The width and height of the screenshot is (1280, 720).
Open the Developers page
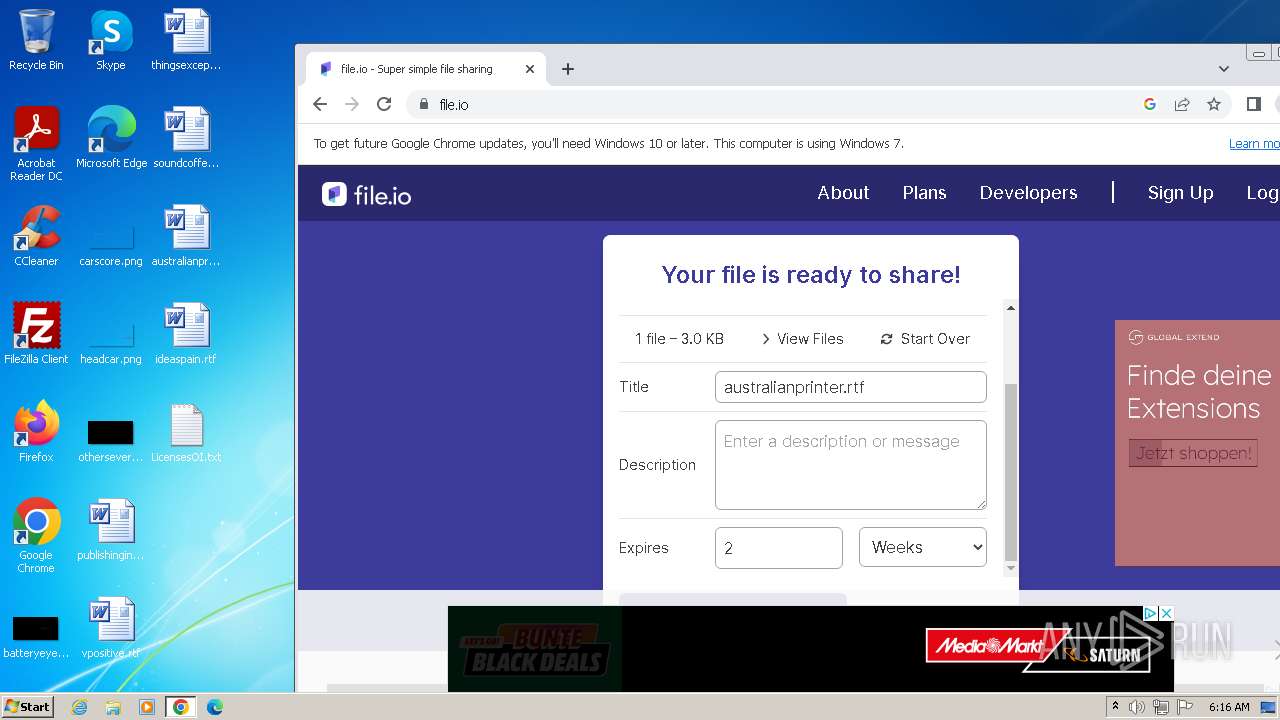click(1028, 193)
